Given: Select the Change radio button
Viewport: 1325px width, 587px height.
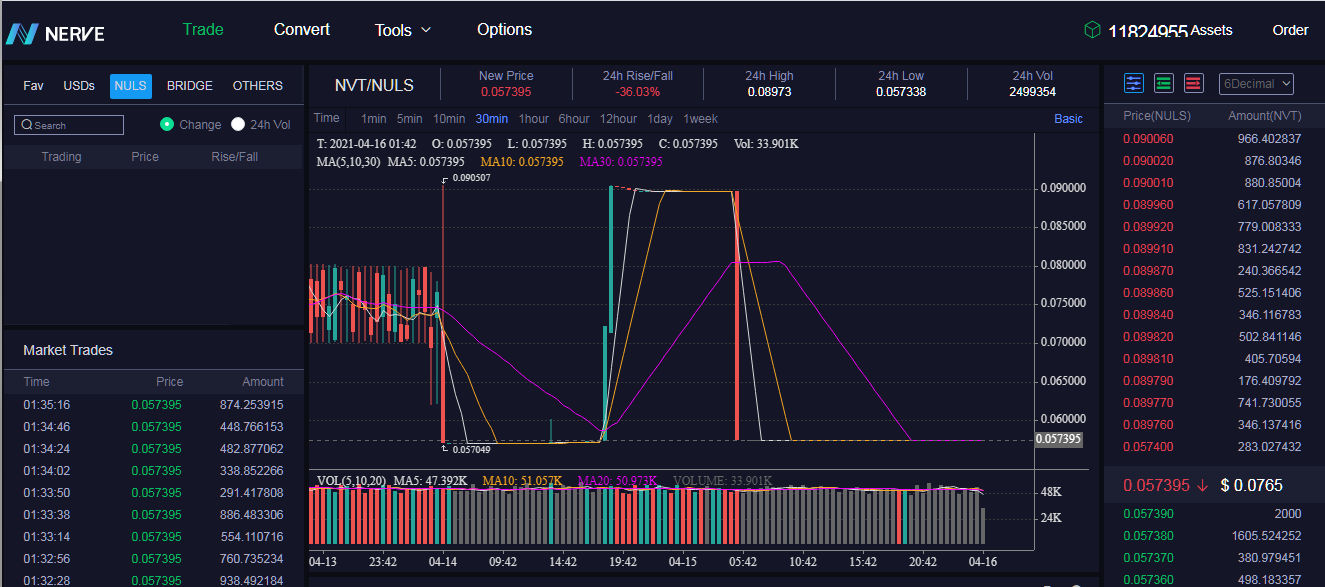Looking at the screenshot, I should click(x=167, y=124).
